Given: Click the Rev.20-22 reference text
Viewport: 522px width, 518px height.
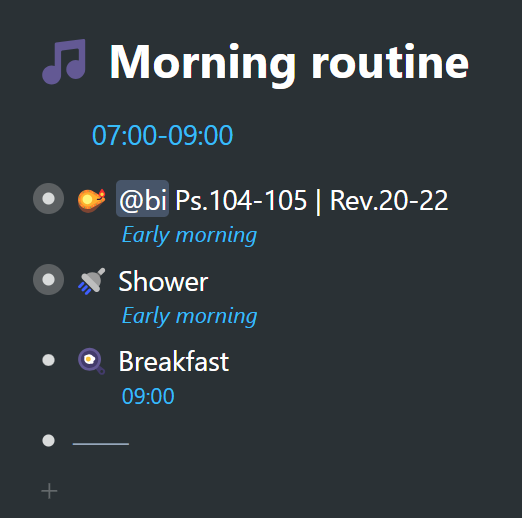Looking at the screenshot, I should click(x=389, y=200).
